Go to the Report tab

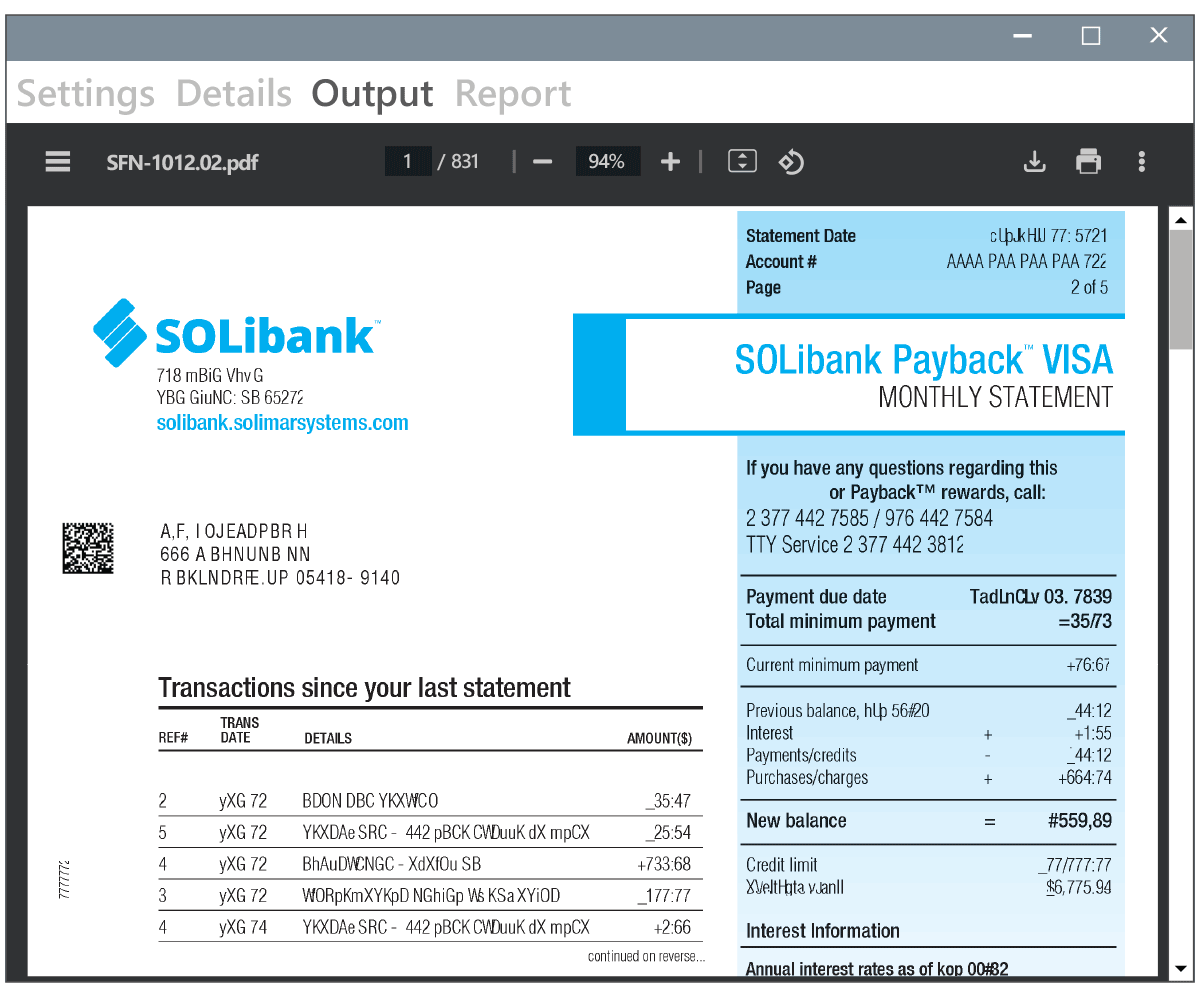[513, 94]
